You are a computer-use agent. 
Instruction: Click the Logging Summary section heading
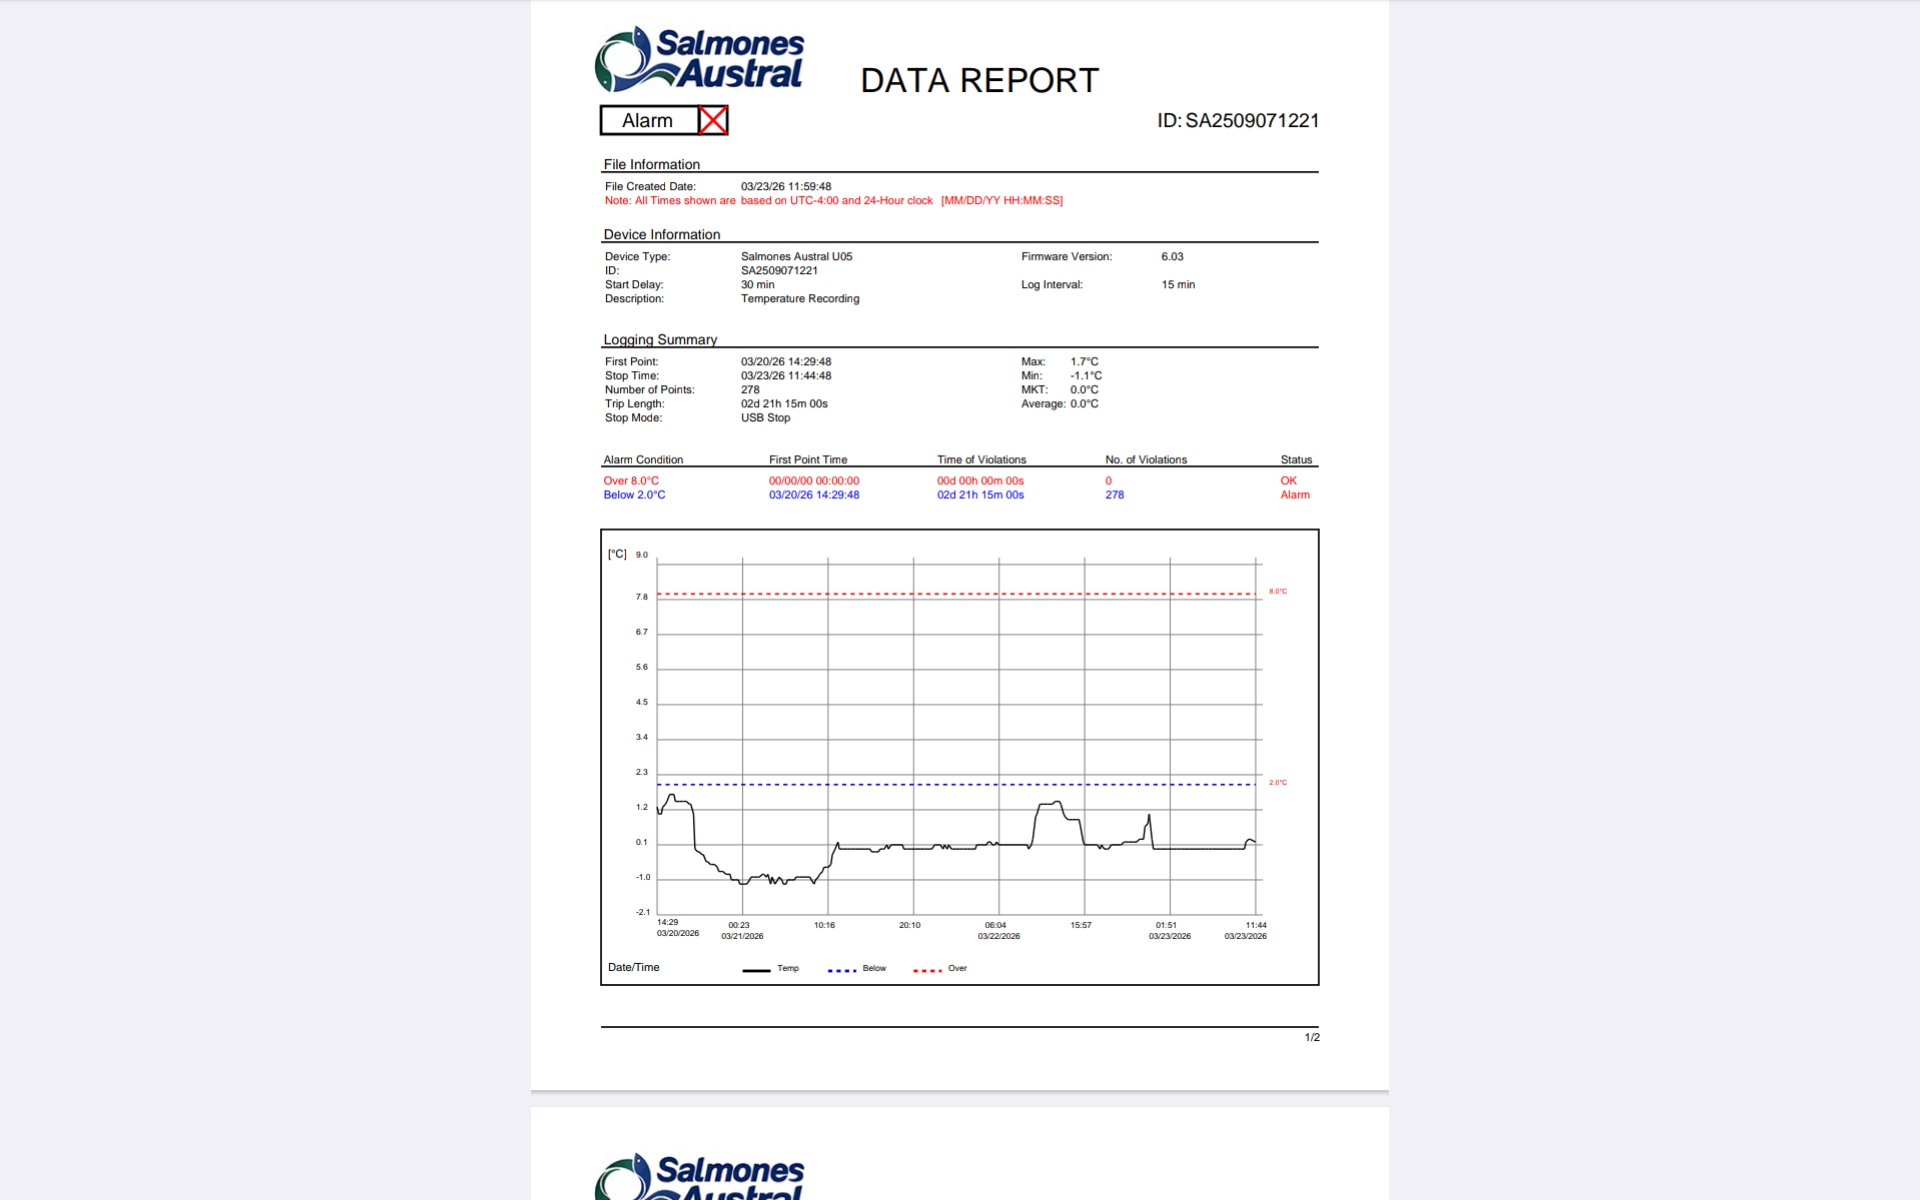660,340
